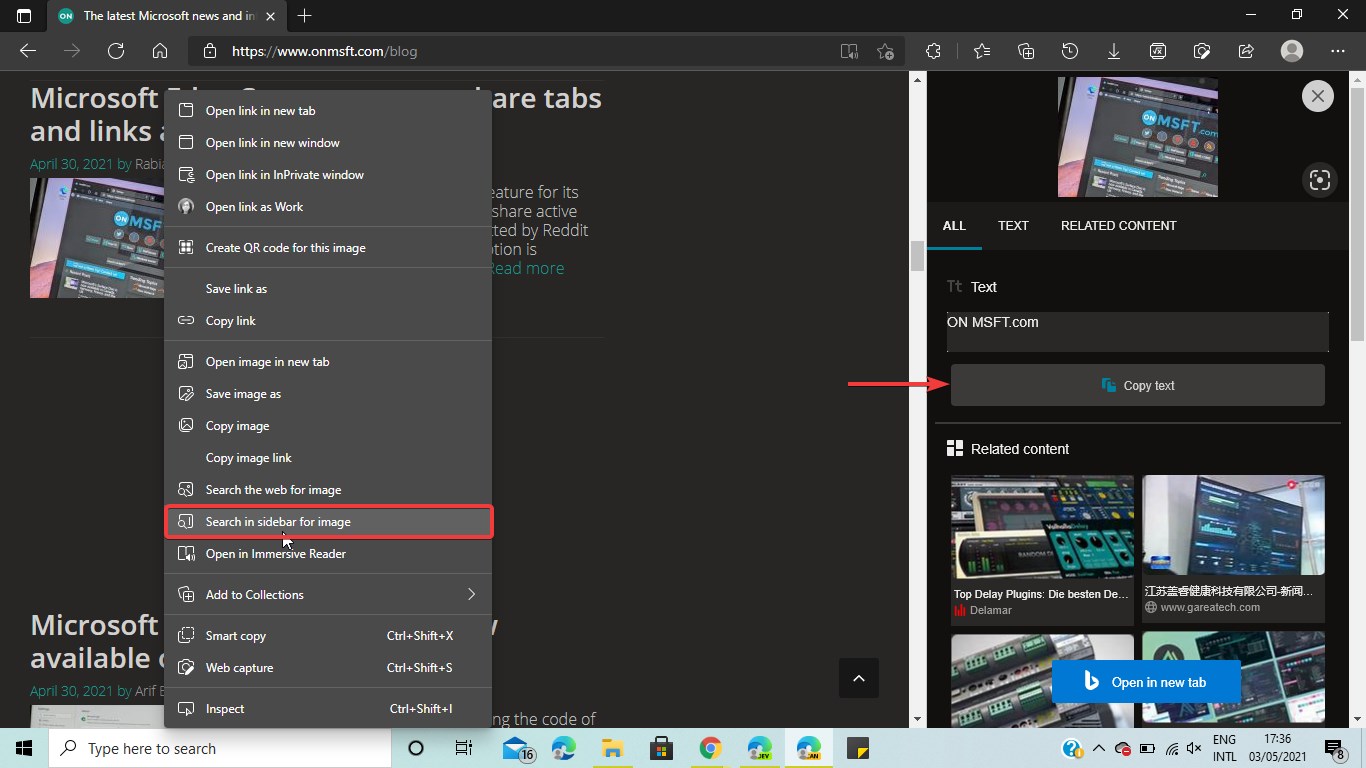Image resolution: width=1366 pixels, height=768 pixels.
Task: Select Copy image menu entry
Action: [x=328, y=426]
